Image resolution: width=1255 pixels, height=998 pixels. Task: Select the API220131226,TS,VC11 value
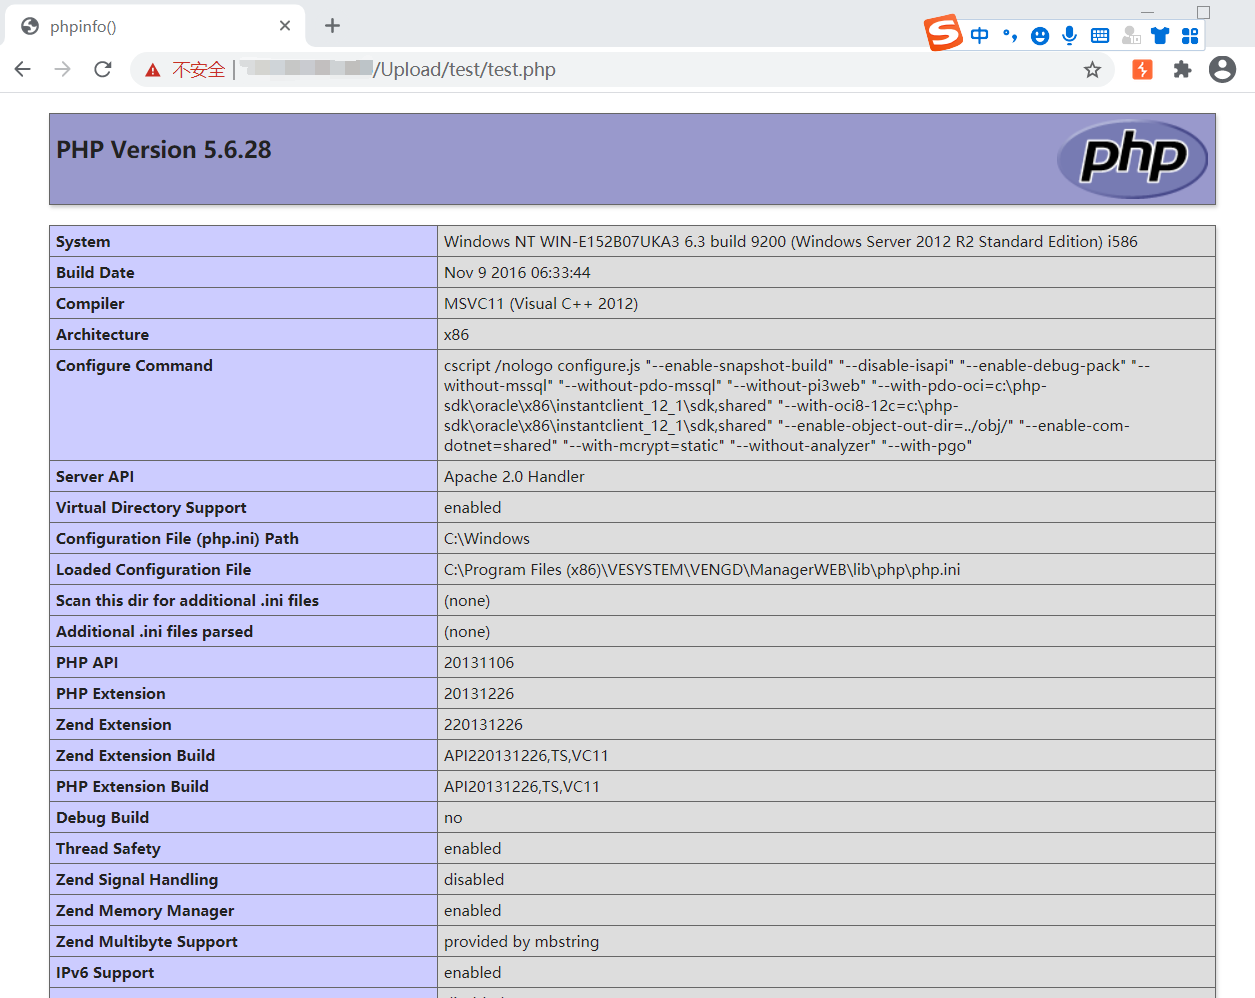pos(526,756)
